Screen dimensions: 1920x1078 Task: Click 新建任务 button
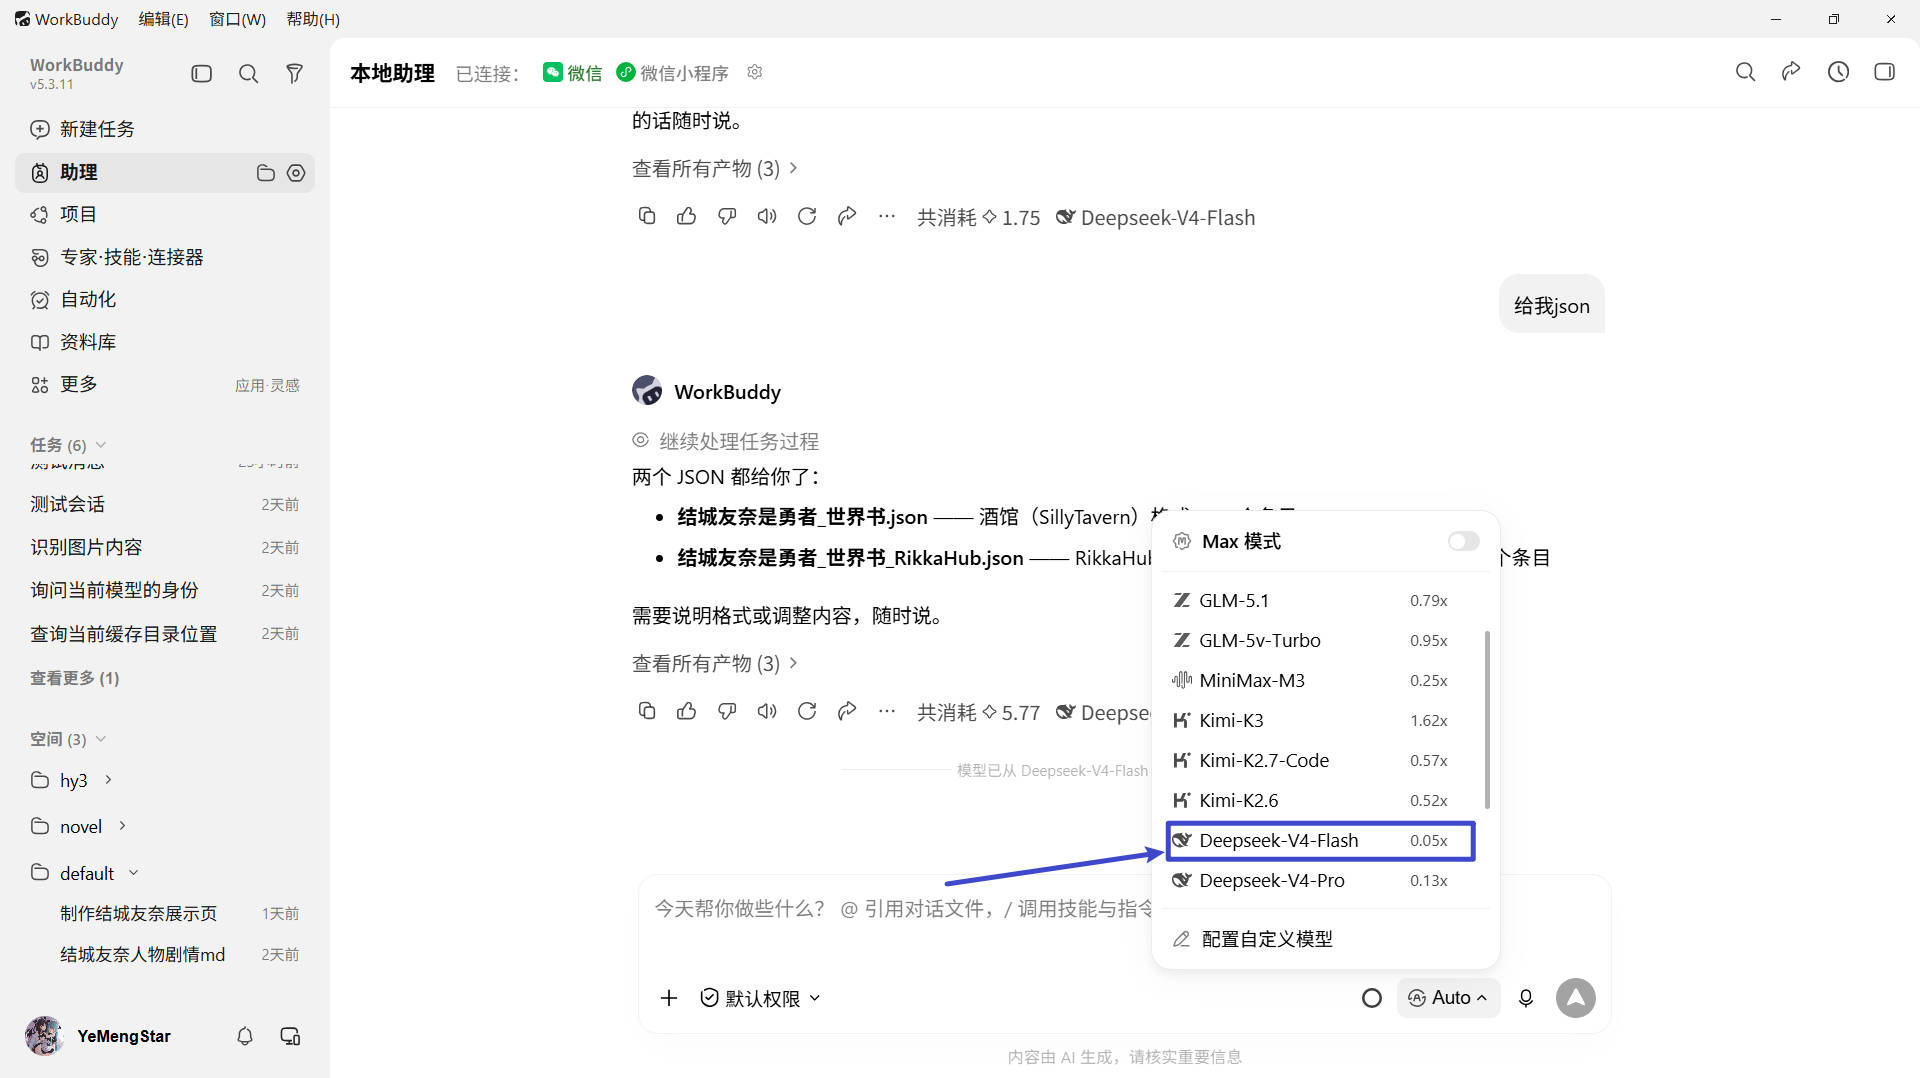point(165,129)
